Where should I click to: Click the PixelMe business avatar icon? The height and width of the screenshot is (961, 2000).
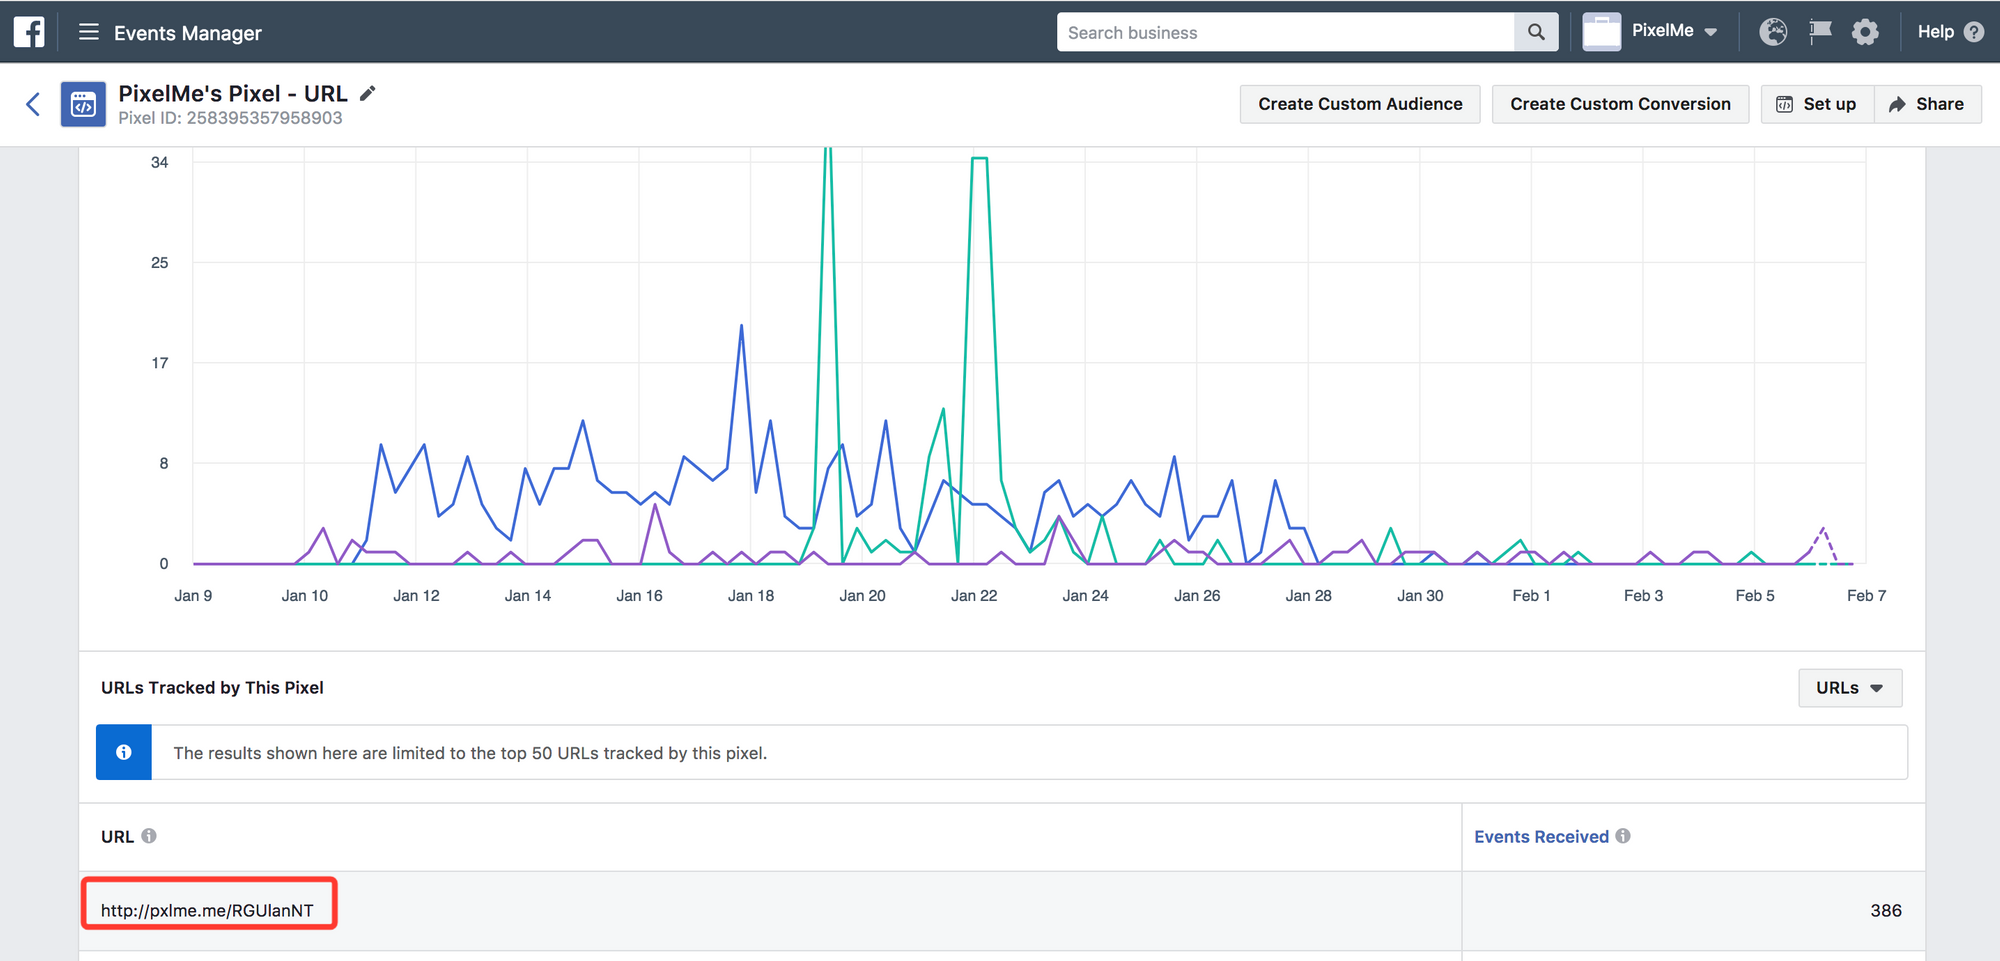[1602, 32]
